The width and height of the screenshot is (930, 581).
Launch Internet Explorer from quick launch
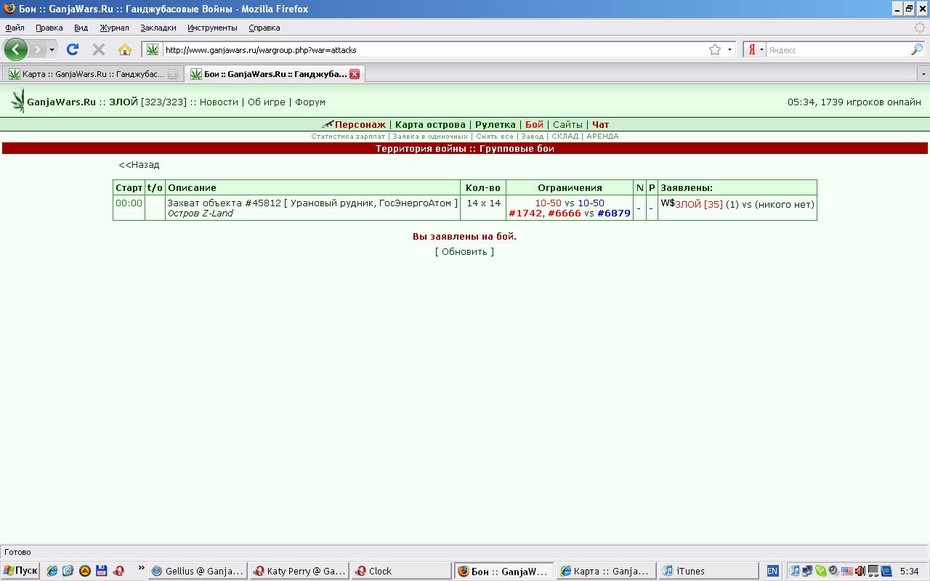pos(52,571)
